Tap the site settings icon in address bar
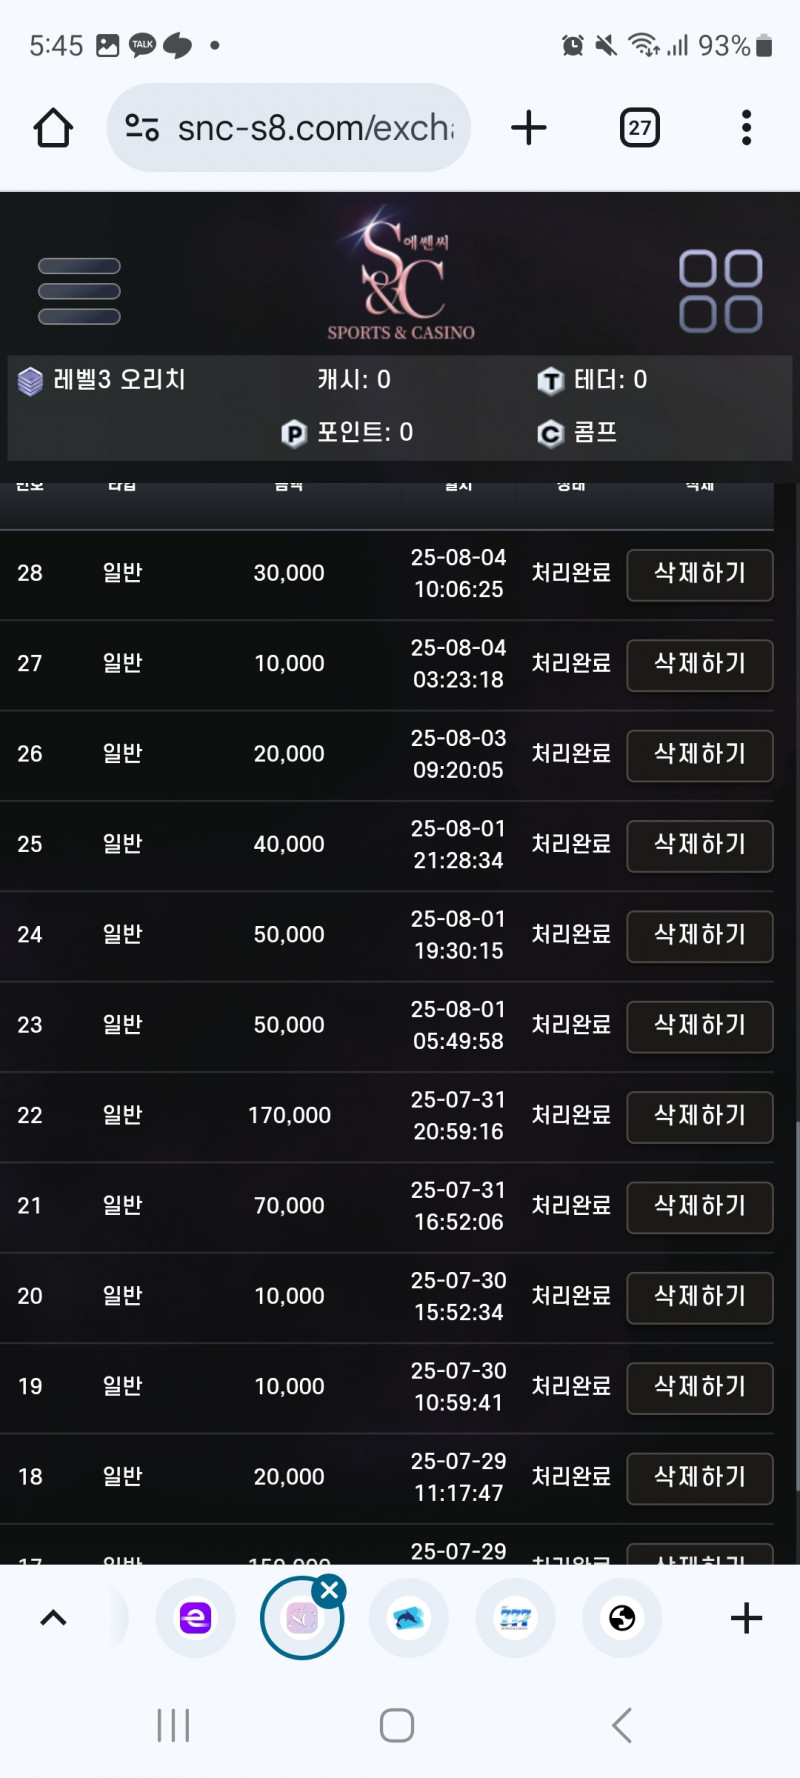The height and width of the screenshot is (1778, 800). [142, 128]
